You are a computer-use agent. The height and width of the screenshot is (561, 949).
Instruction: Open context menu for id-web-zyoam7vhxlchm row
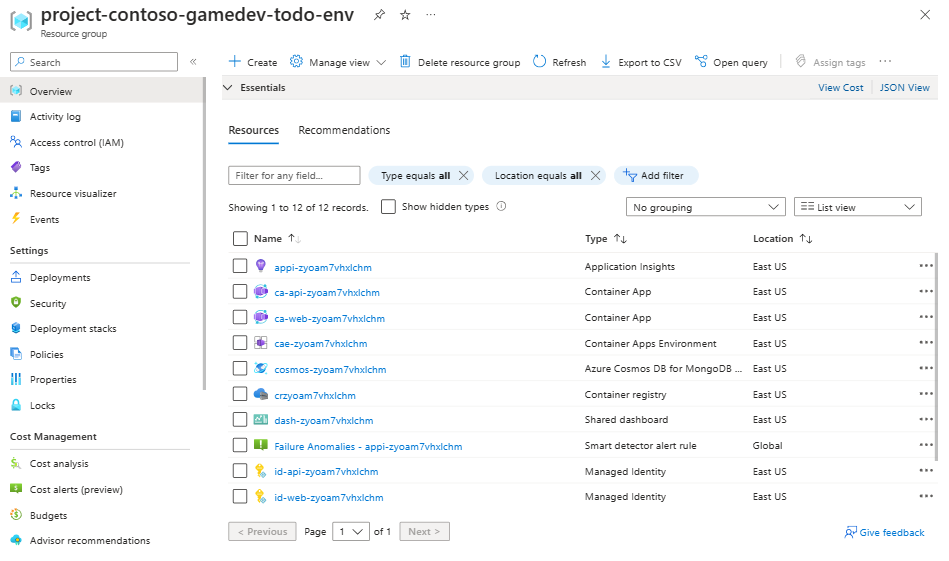pos(926,496)
